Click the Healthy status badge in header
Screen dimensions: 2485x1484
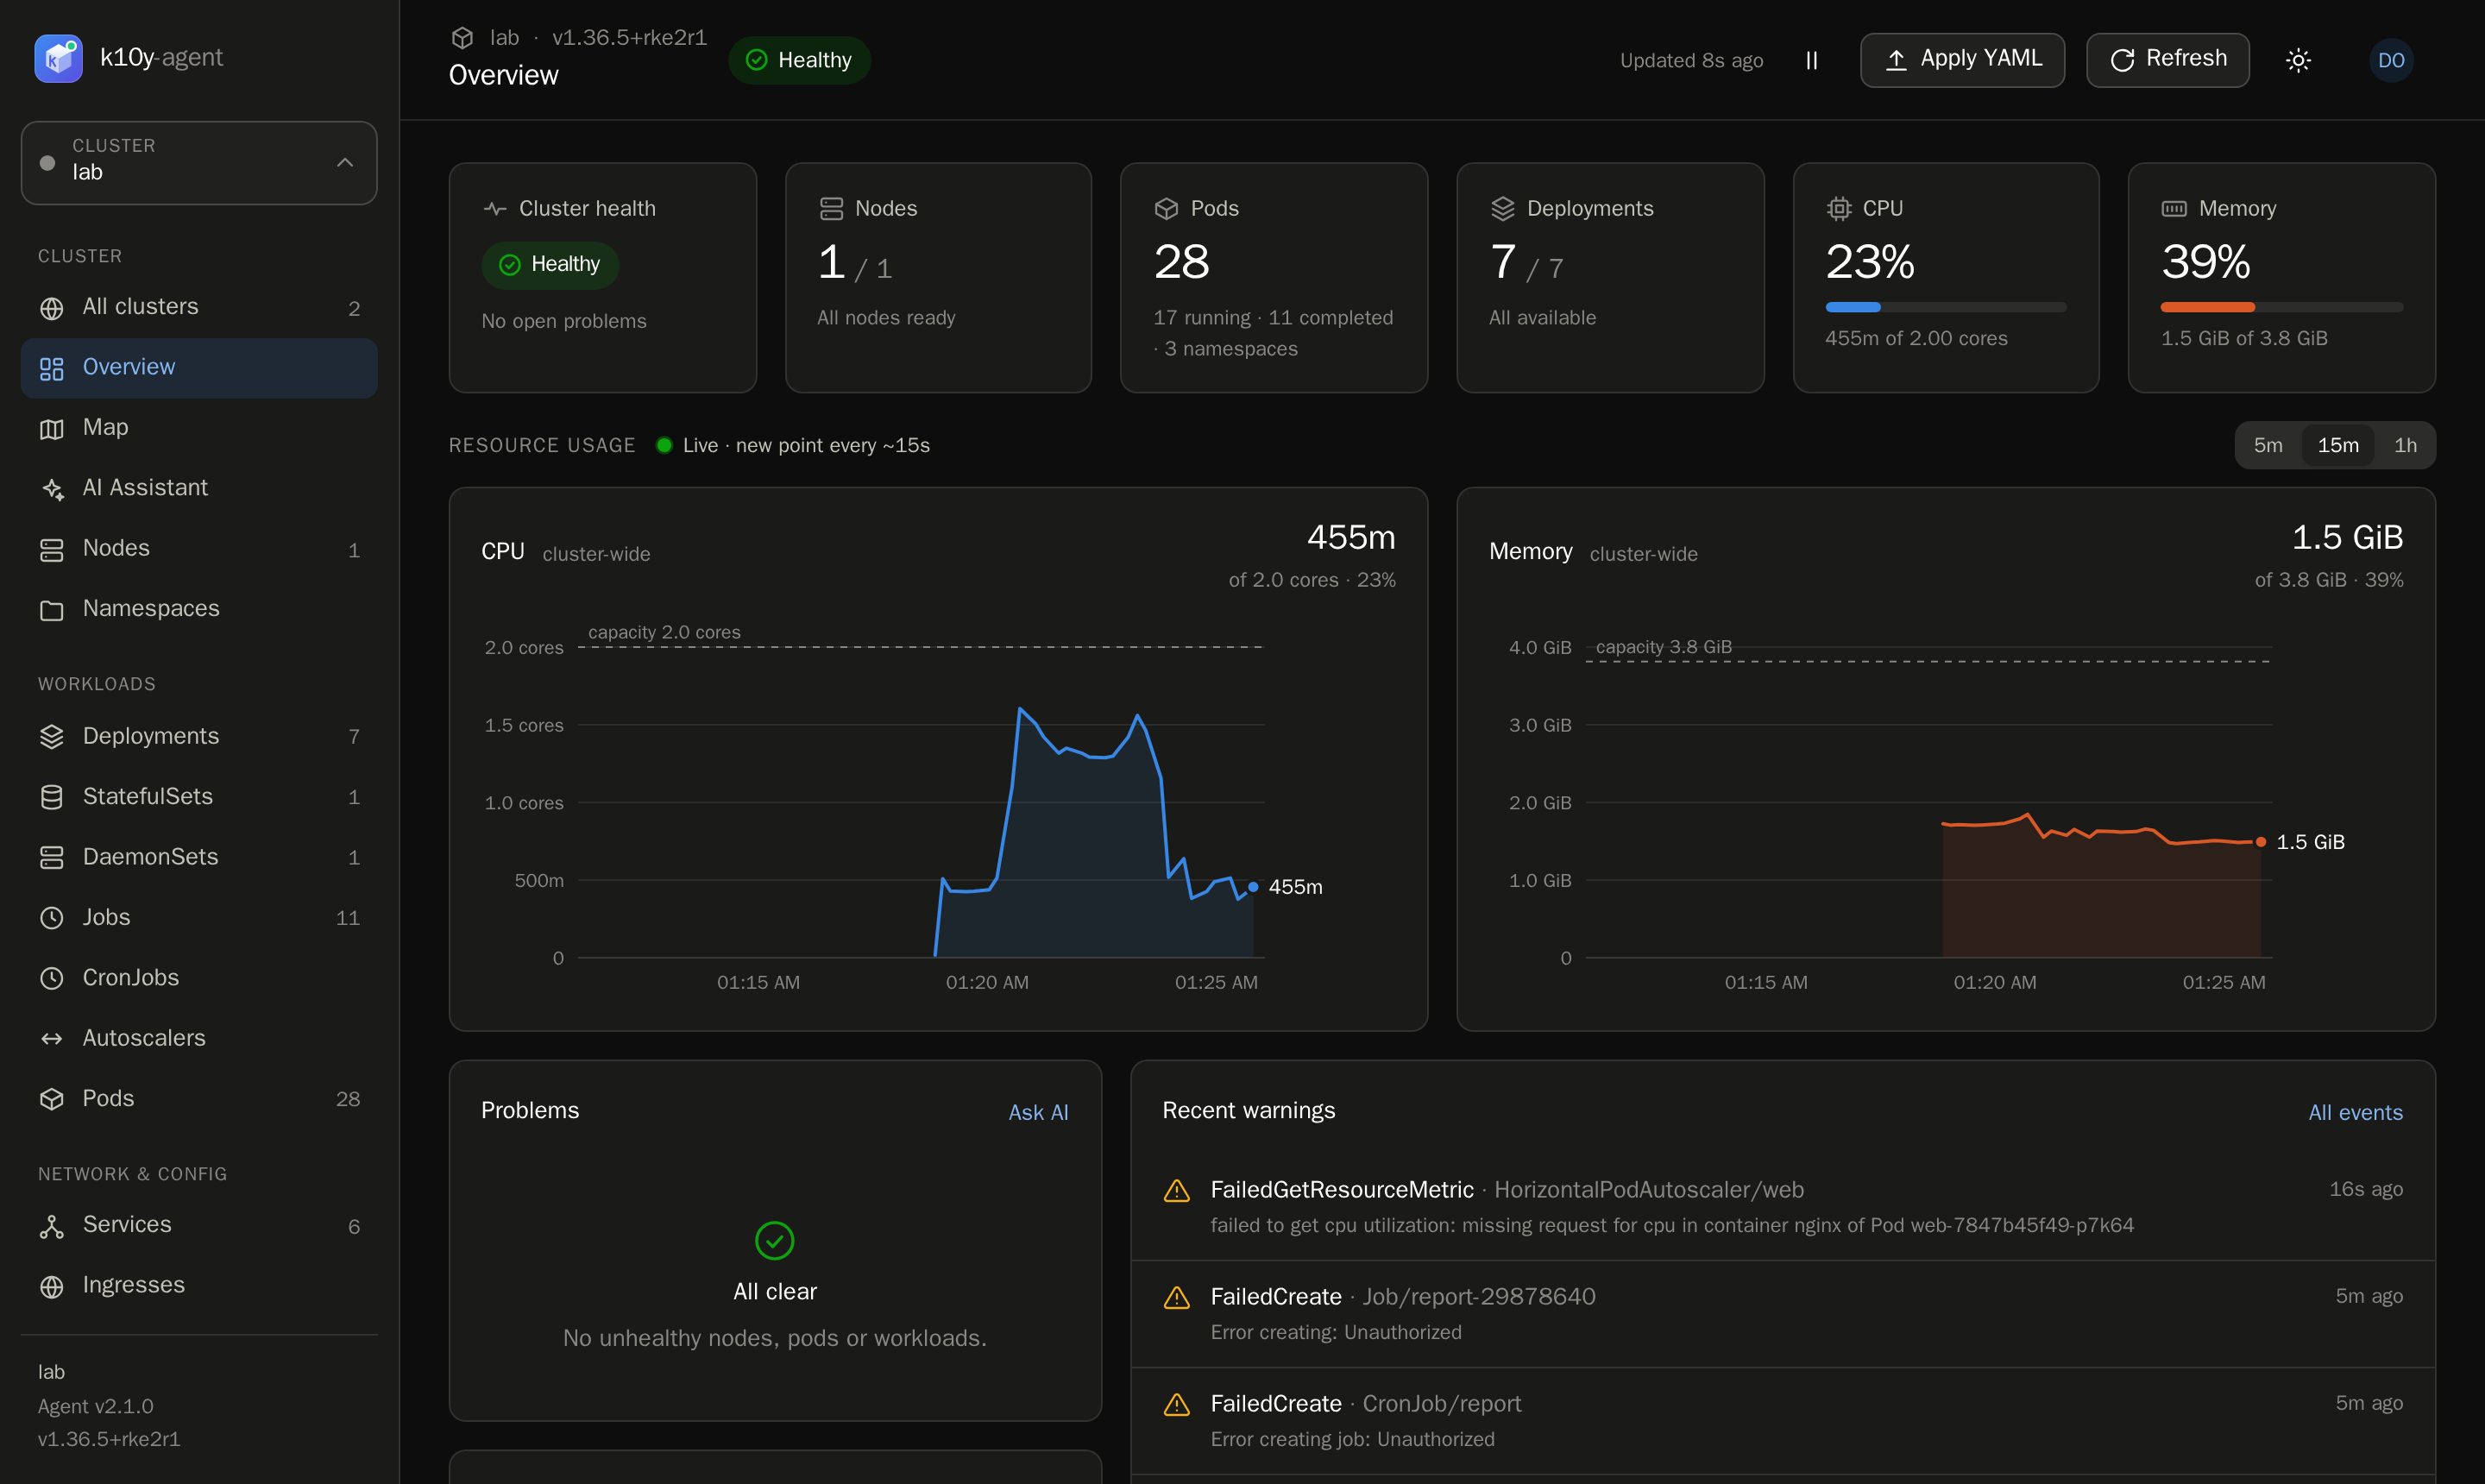coord(799,60)
